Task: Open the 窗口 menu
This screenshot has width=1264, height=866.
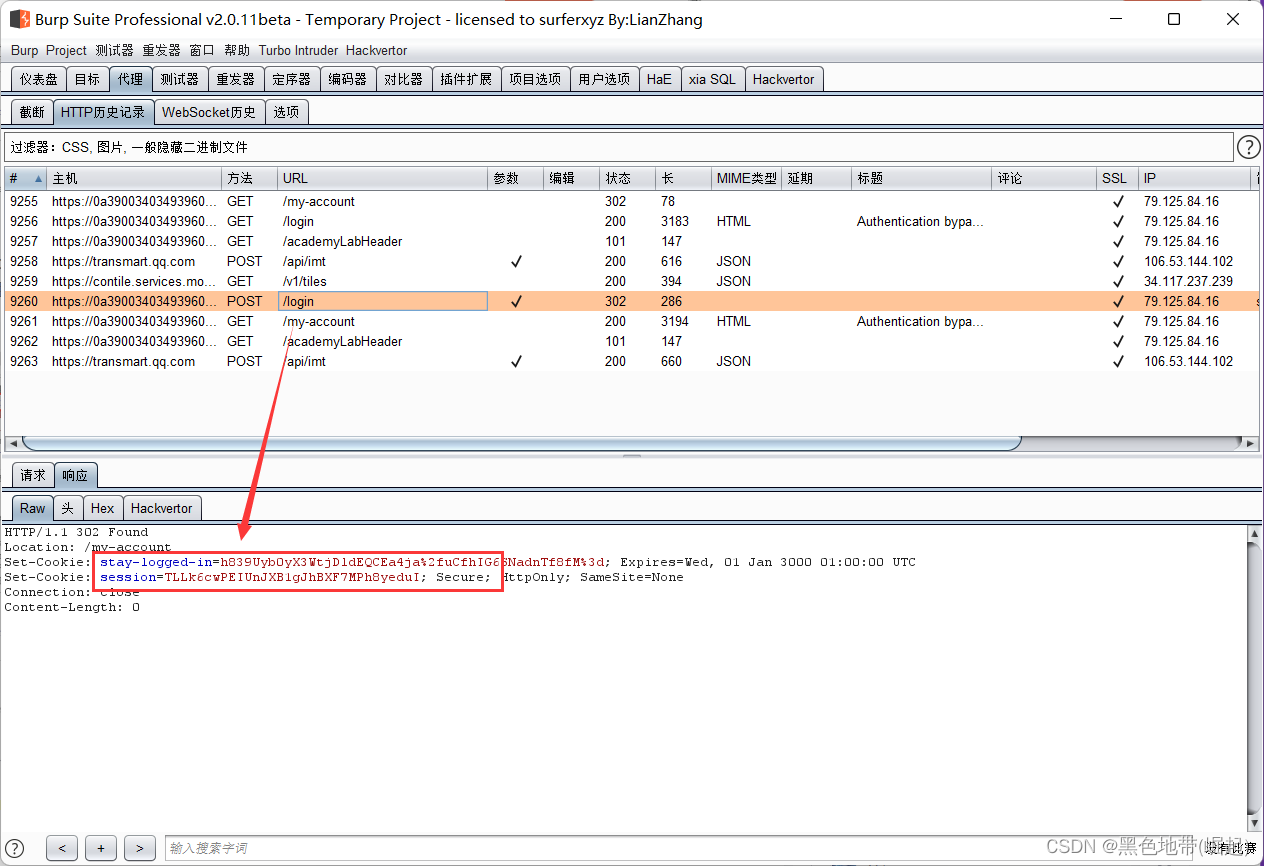Action: click(x=202, y=50)
